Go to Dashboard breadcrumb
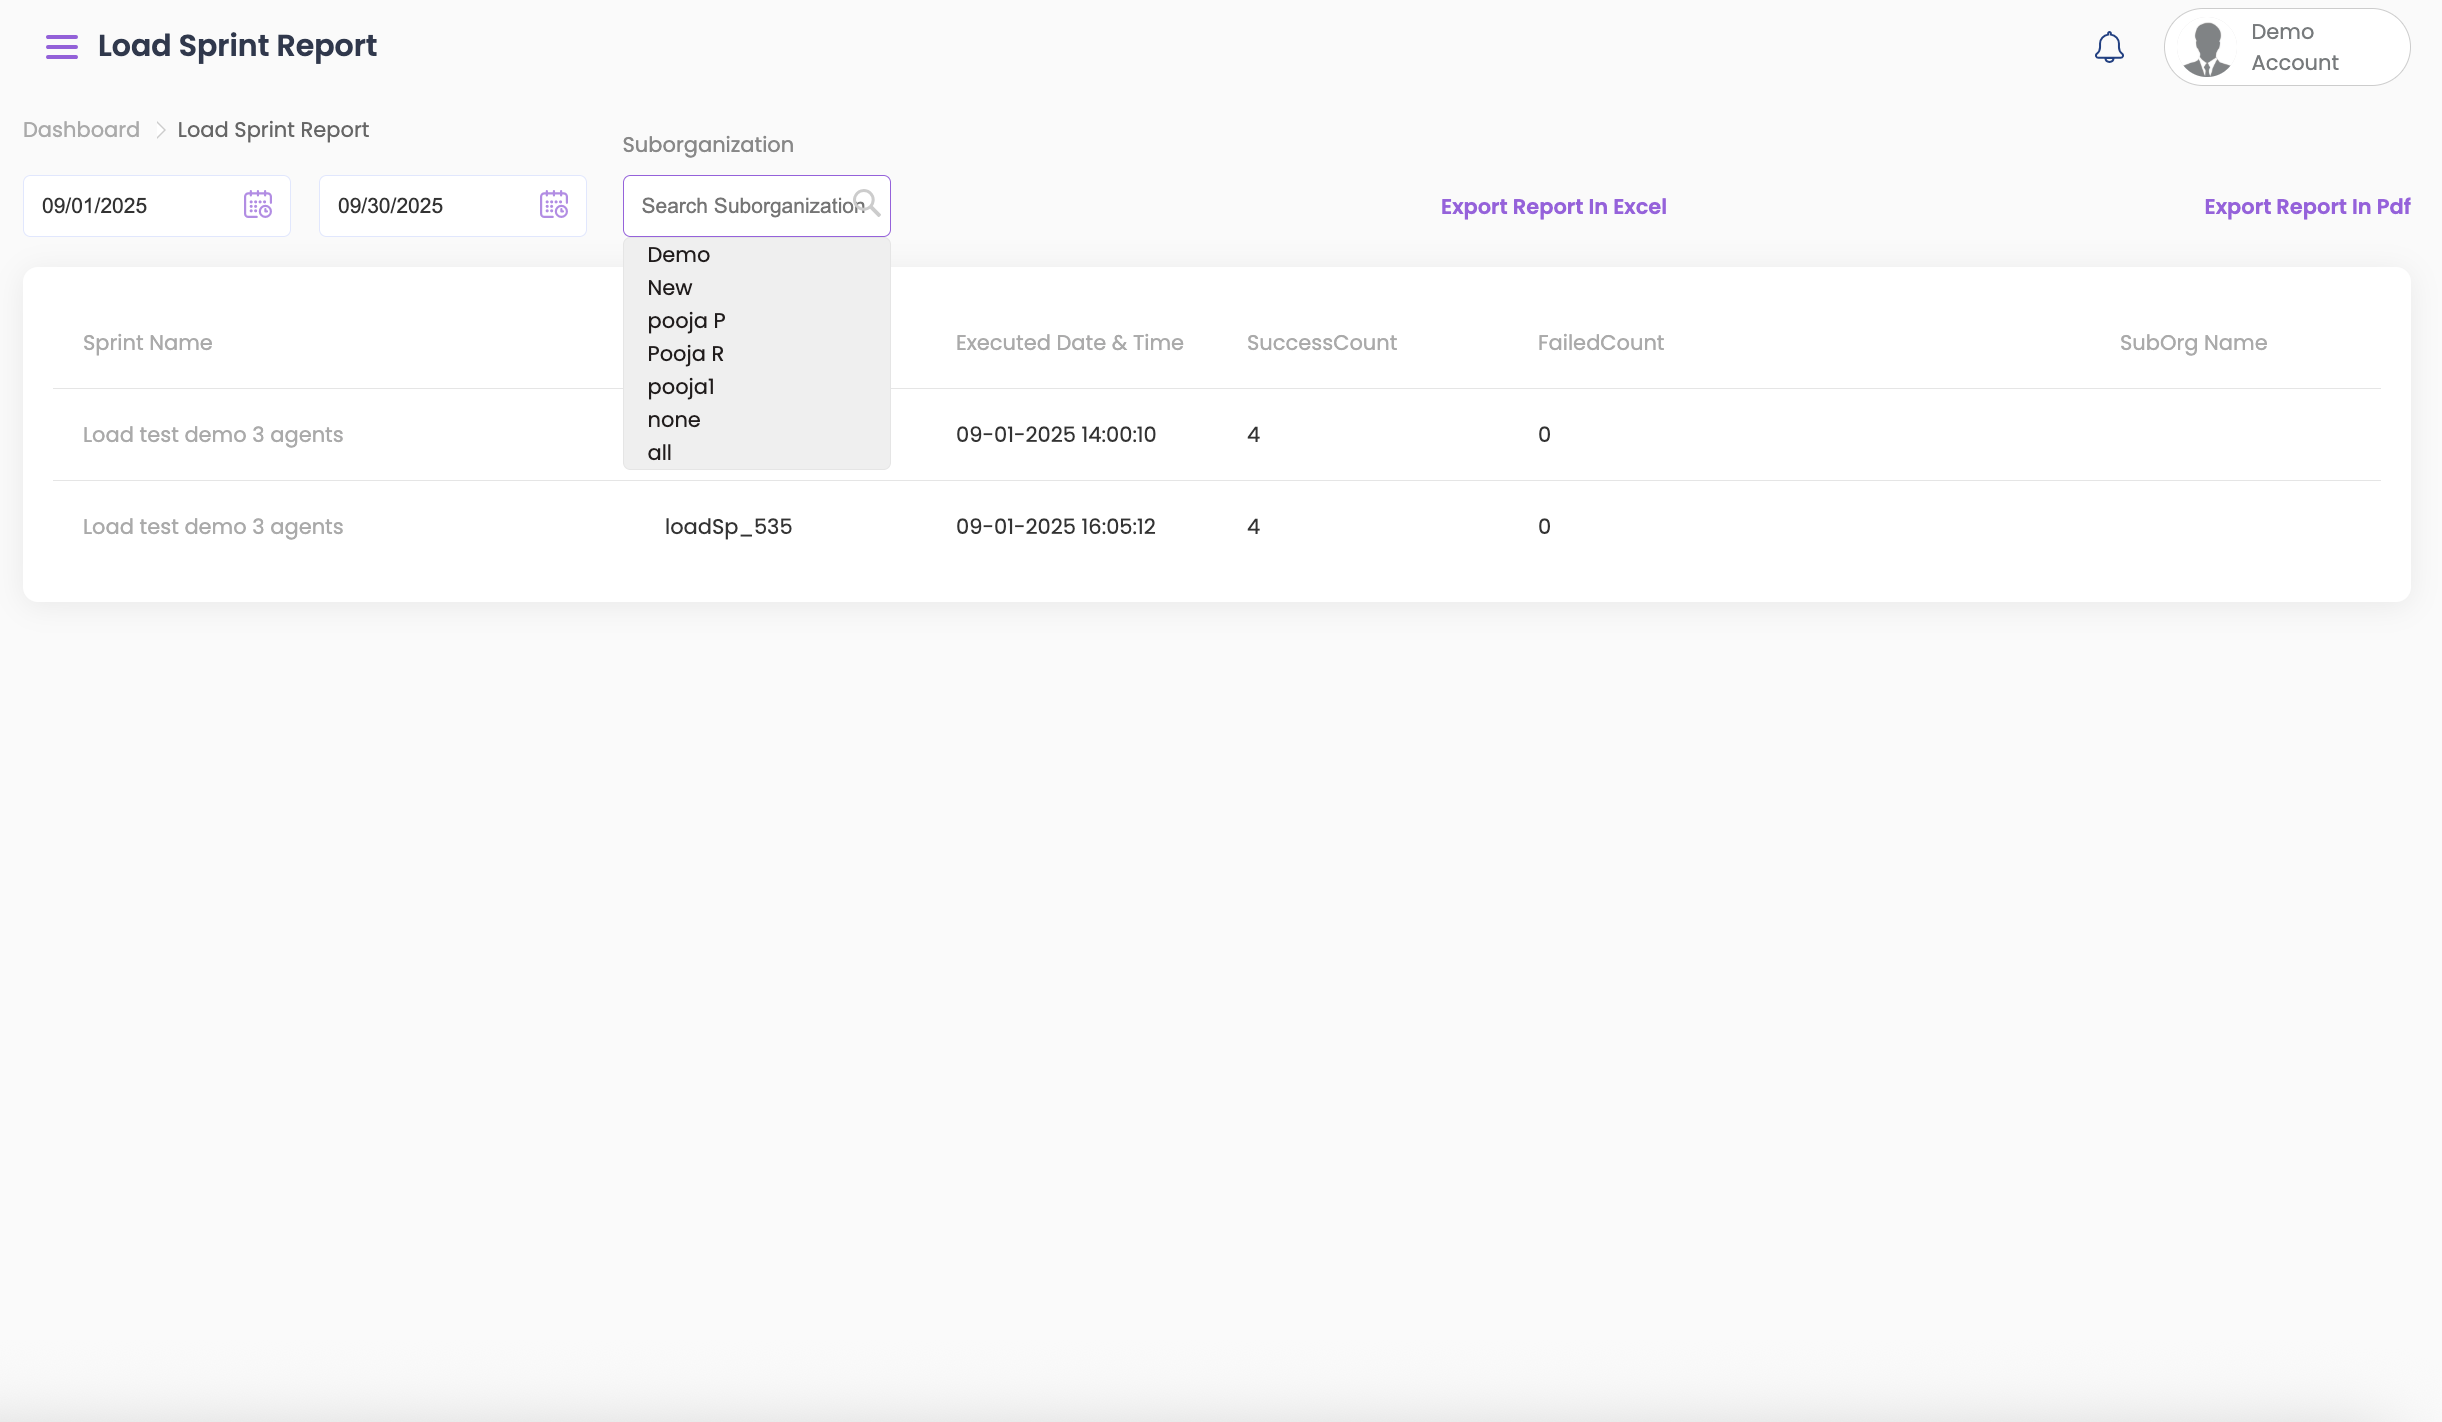Viewport: 2442px width, 1422px height. point(81,130)
